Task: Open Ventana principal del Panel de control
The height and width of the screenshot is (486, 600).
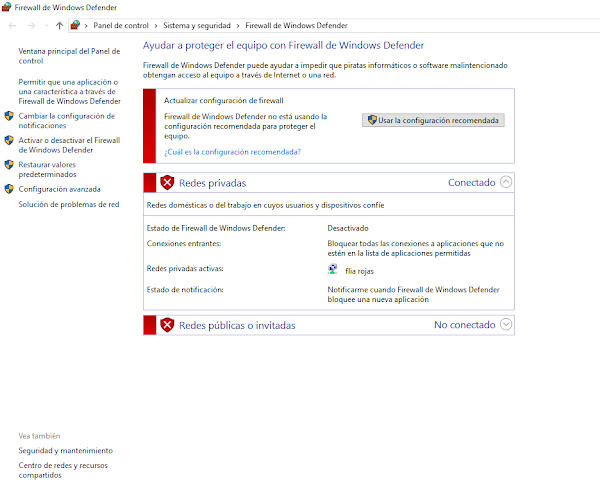Action: coord(69,56)
